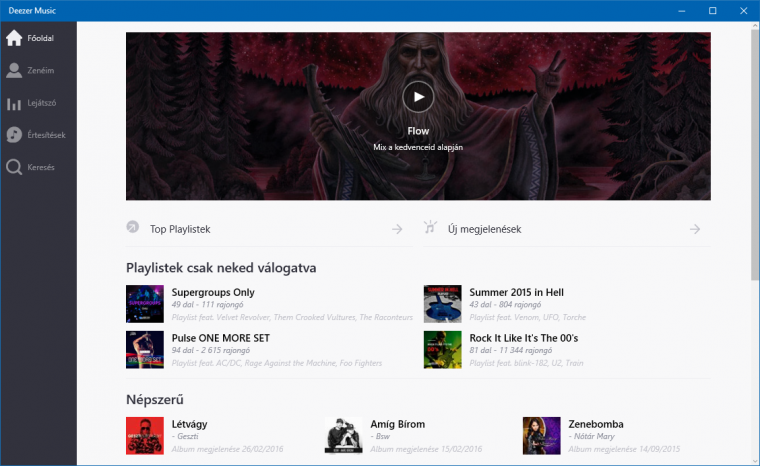Viewport: 760px width, 466px height.
Task: Click 'Playlist feat. Venom, UFO, Torche' text
Action: (x=527, y=317)
